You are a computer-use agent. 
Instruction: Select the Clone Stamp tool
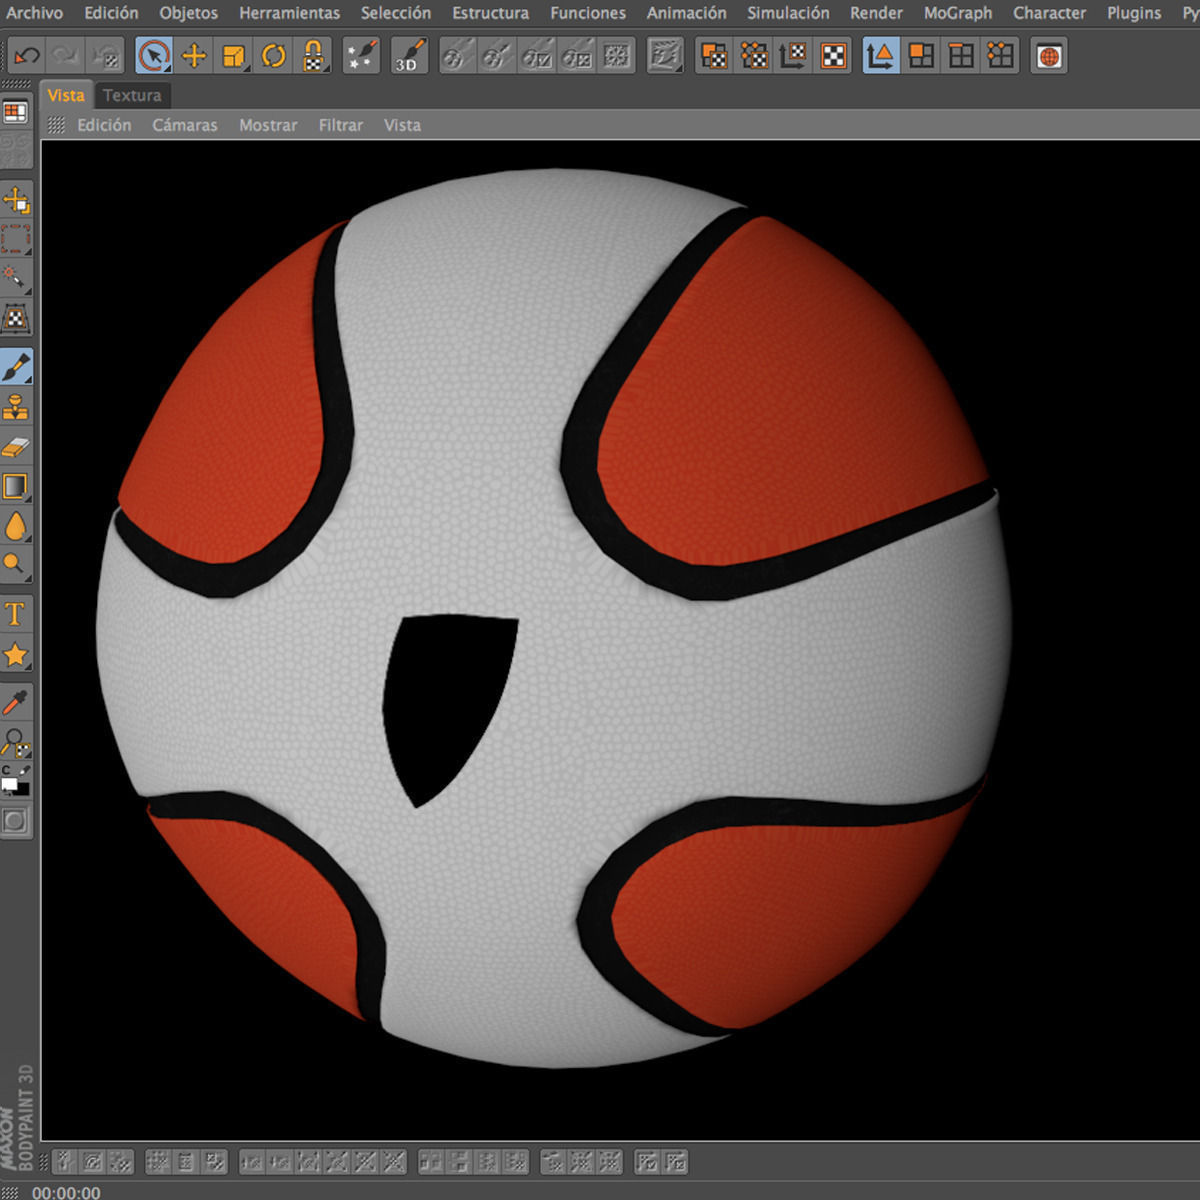pyautogui.click(x=16, y=407)
